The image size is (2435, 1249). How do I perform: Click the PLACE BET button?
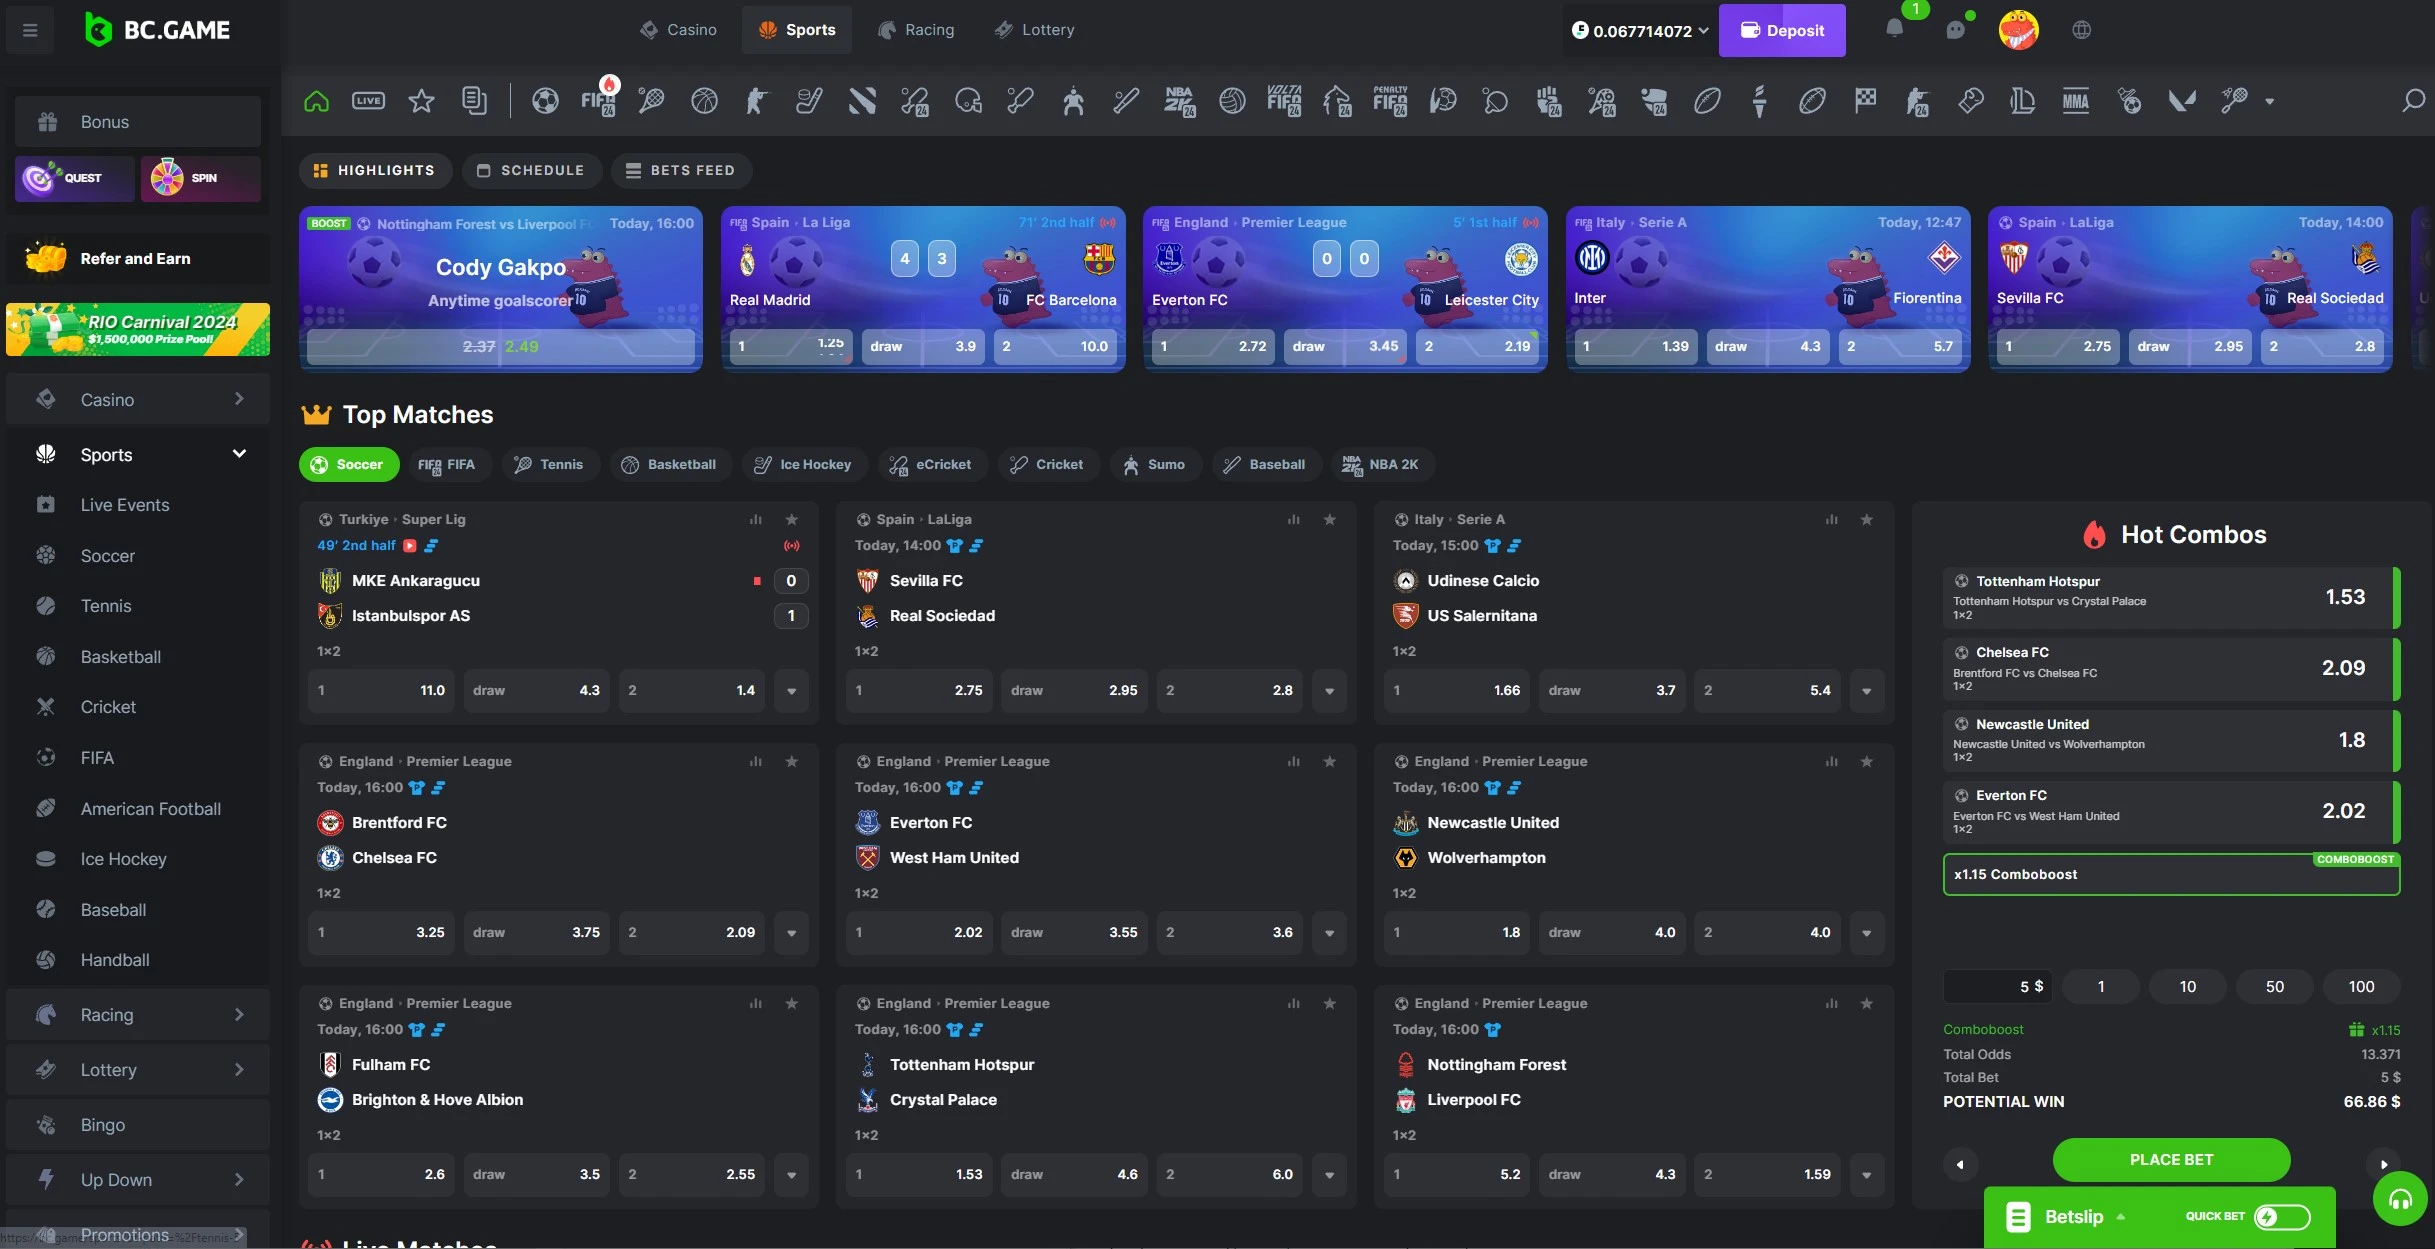pos(2171,1159)
